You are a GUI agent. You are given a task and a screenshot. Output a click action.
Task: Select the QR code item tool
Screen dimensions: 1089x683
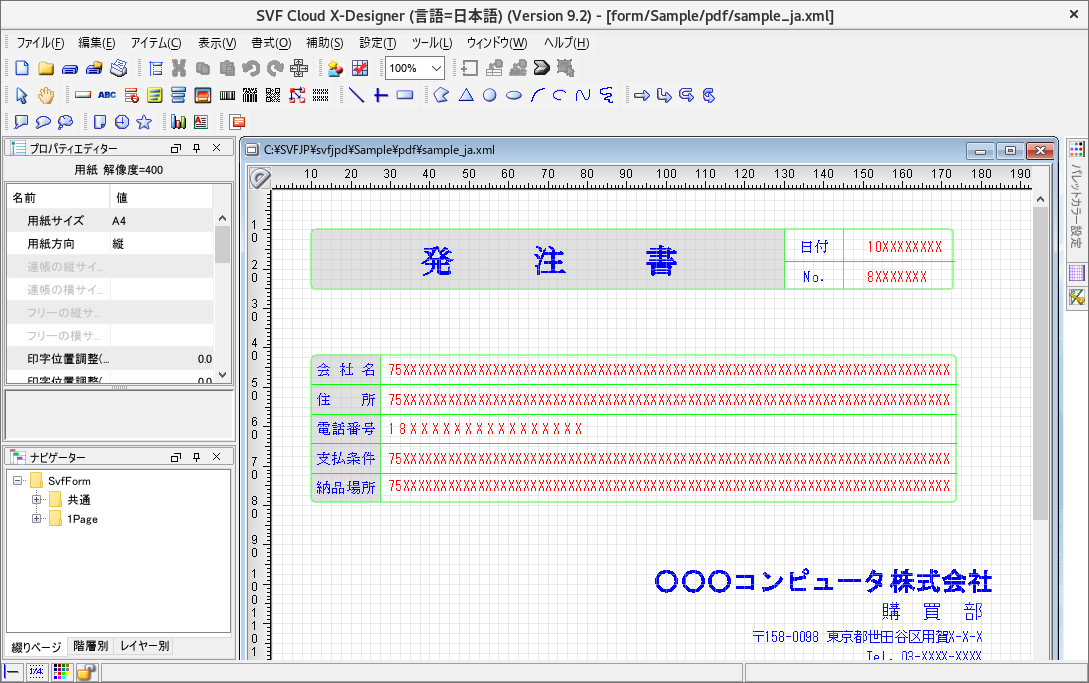(272, 95)
